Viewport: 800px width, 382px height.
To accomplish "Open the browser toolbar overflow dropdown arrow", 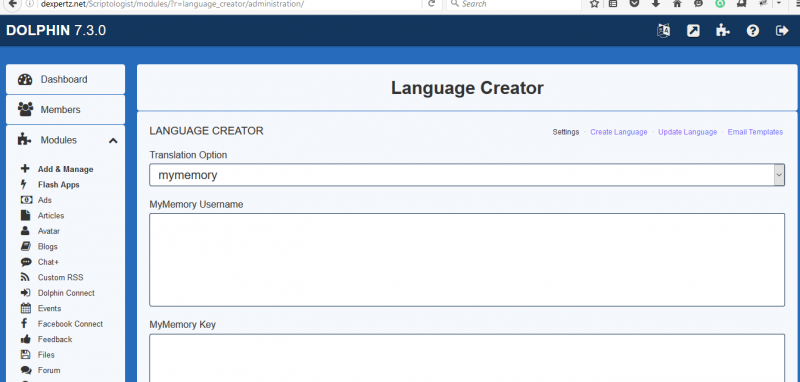I will [779, 4].
